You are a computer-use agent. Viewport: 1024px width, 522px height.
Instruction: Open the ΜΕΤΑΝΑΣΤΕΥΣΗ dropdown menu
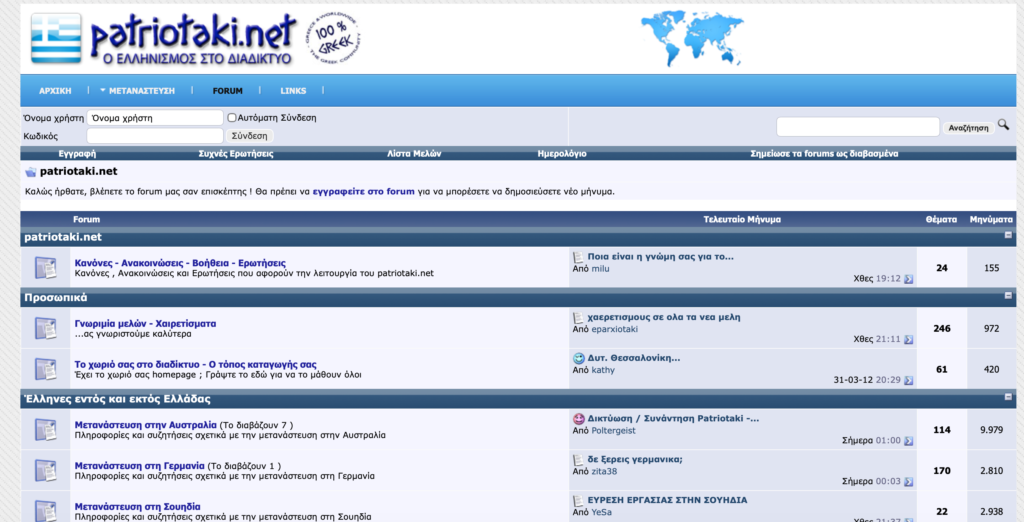coord(137,90)
